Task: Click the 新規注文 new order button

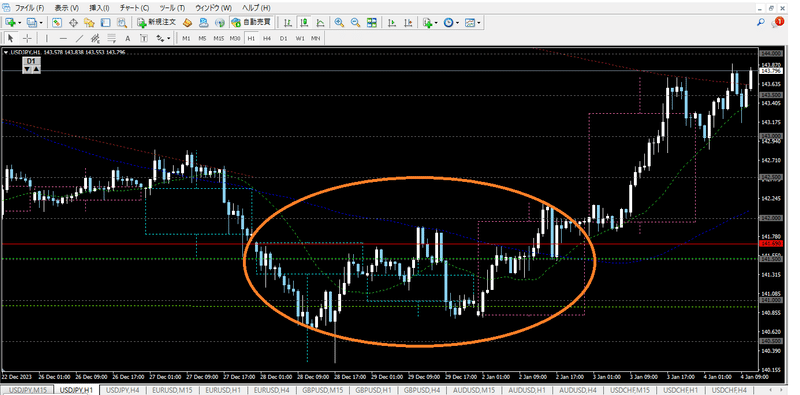Action: coord(157,22)
